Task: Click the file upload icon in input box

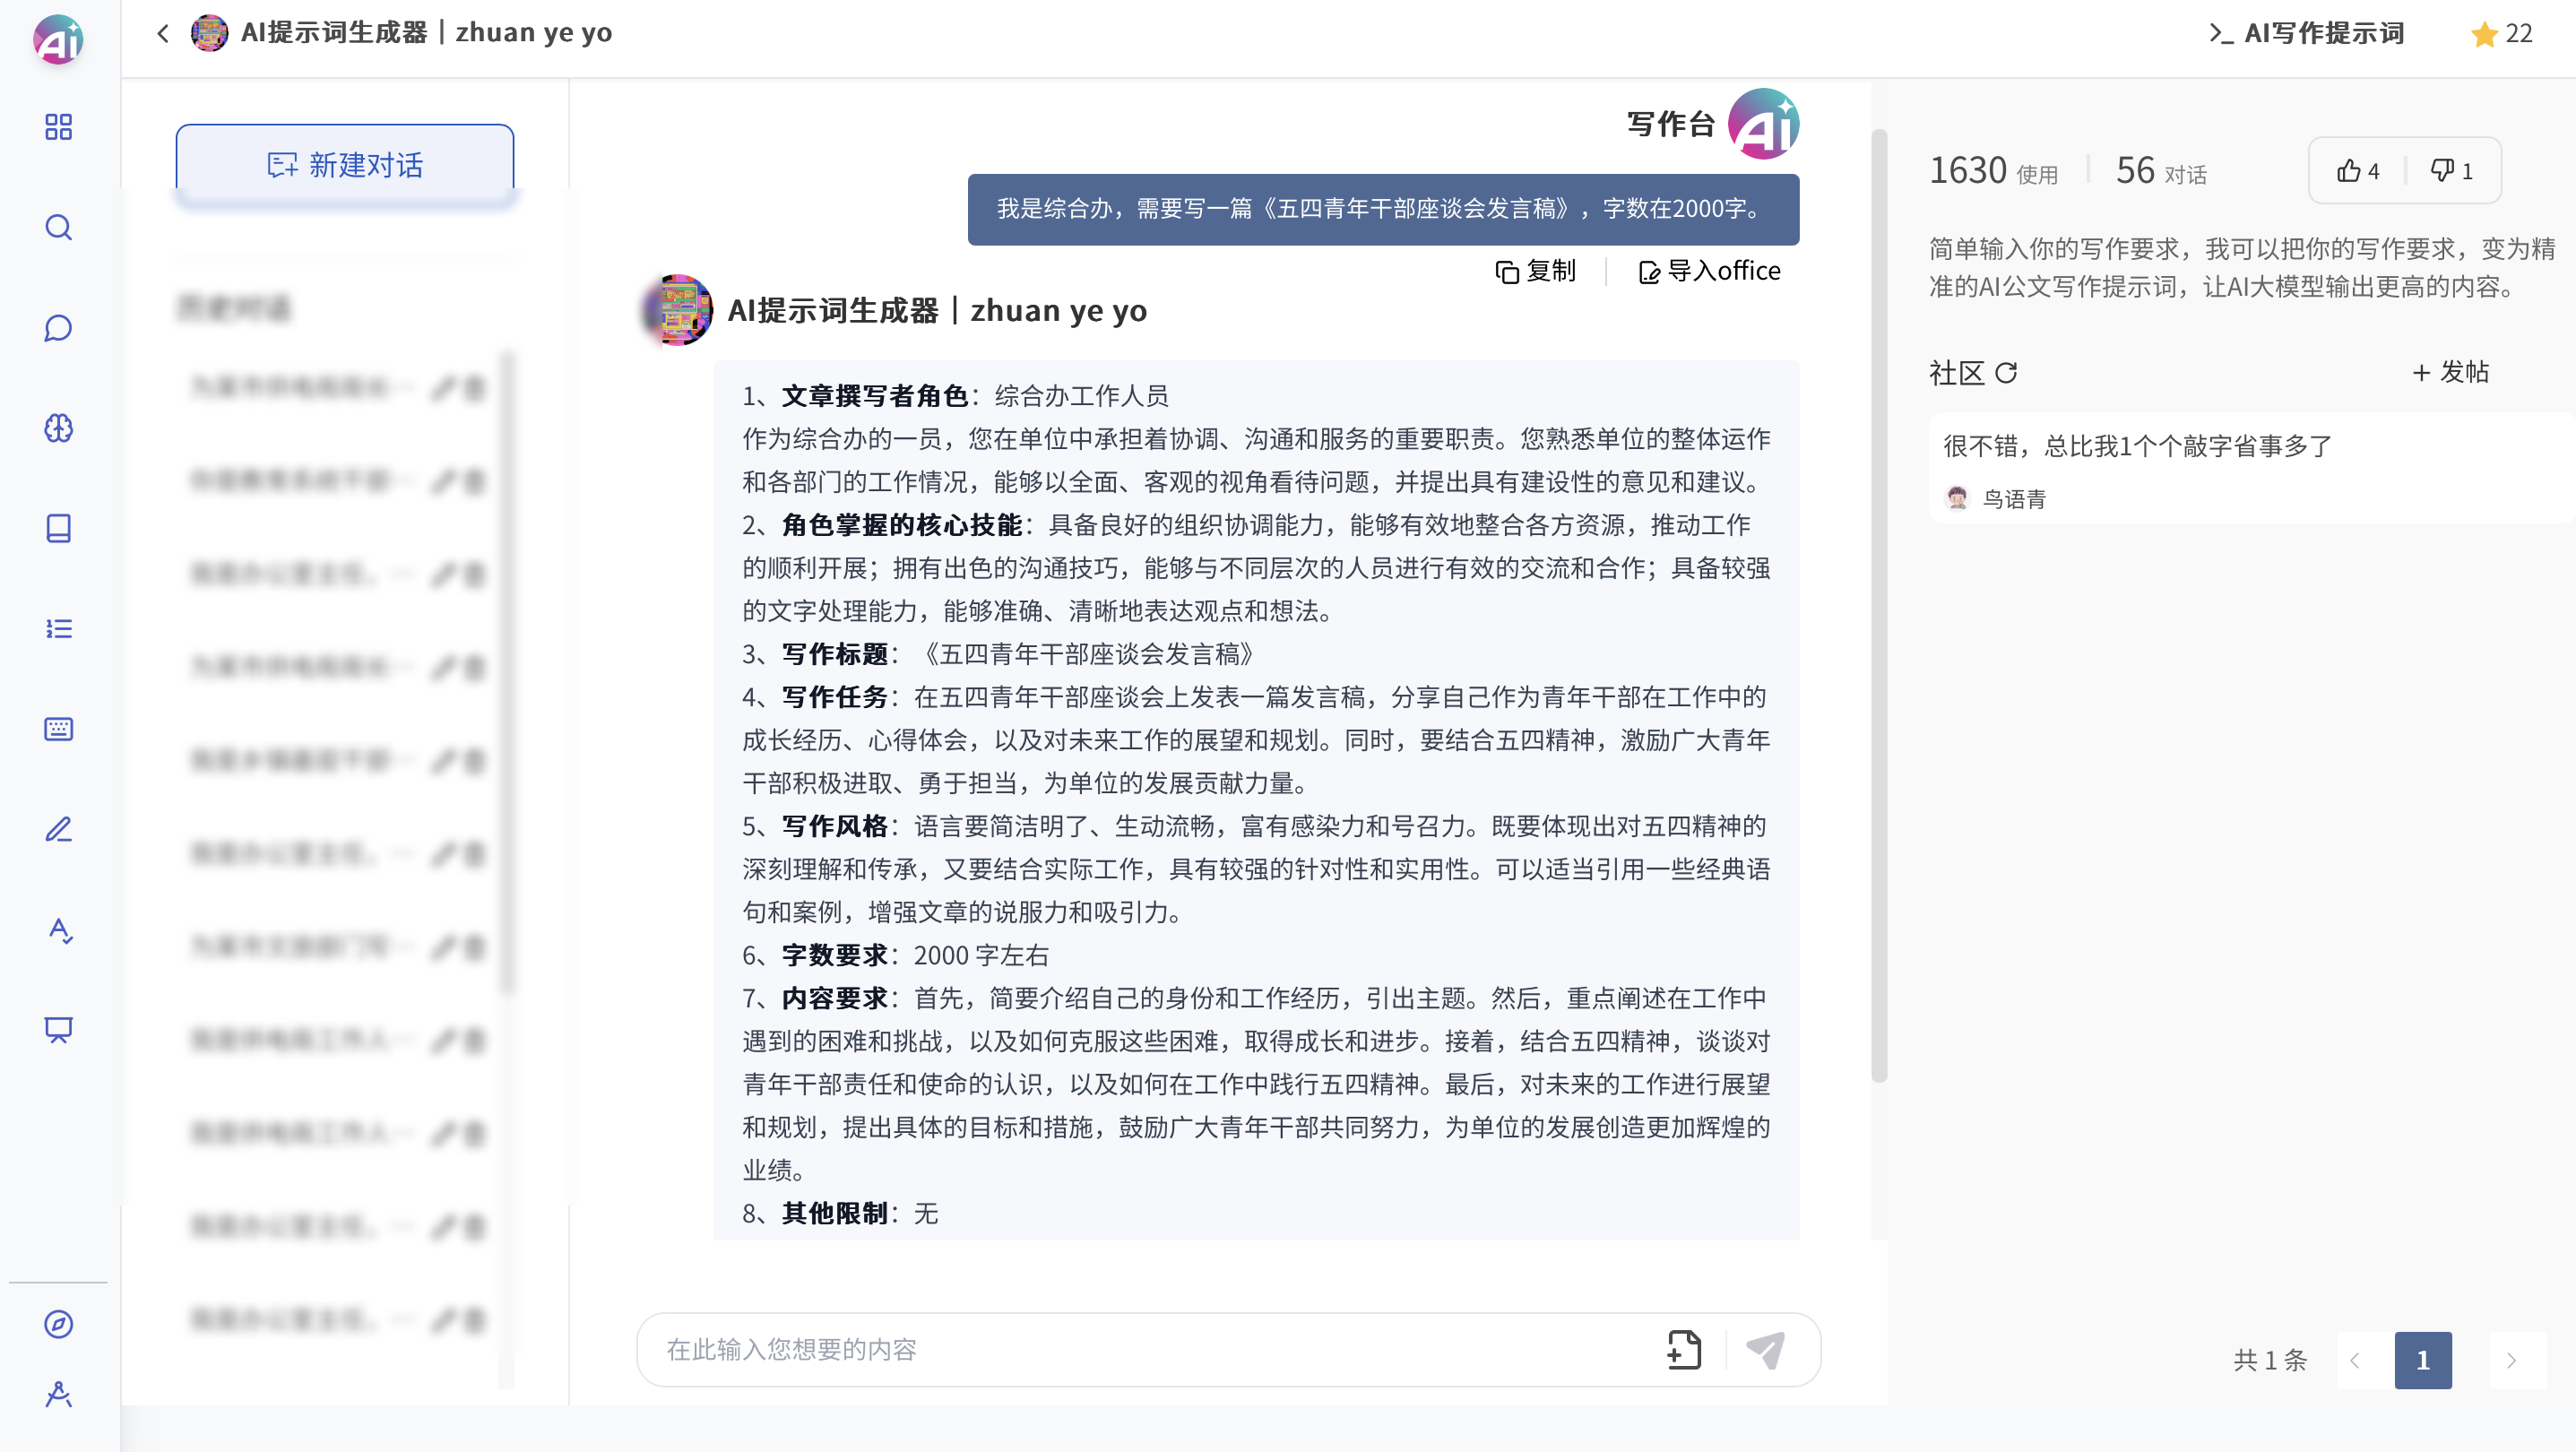Action: (1684, 1349)
